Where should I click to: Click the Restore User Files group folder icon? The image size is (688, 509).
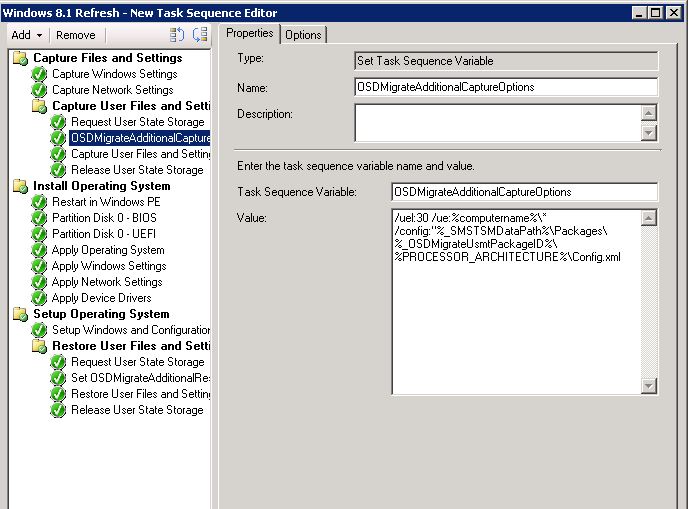click(39, 346)
